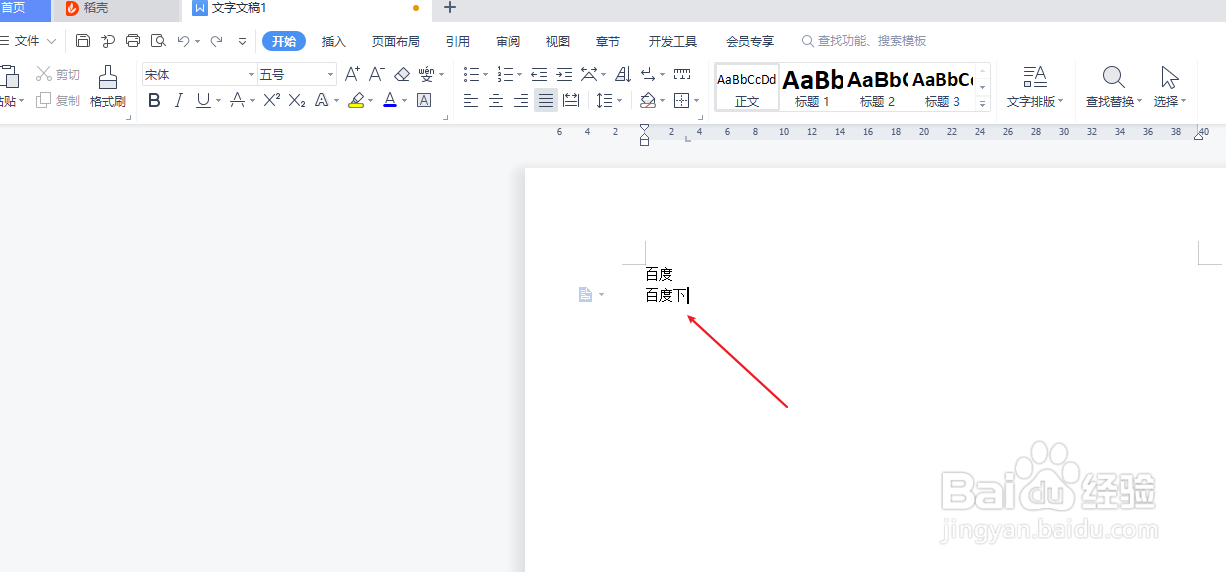Decrease font size with A- icon

point(377,74)
